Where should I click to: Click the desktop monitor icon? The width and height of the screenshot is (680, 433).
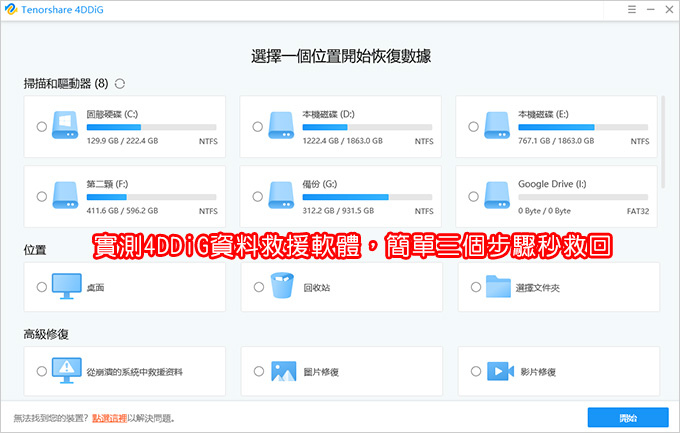(66, 286)
